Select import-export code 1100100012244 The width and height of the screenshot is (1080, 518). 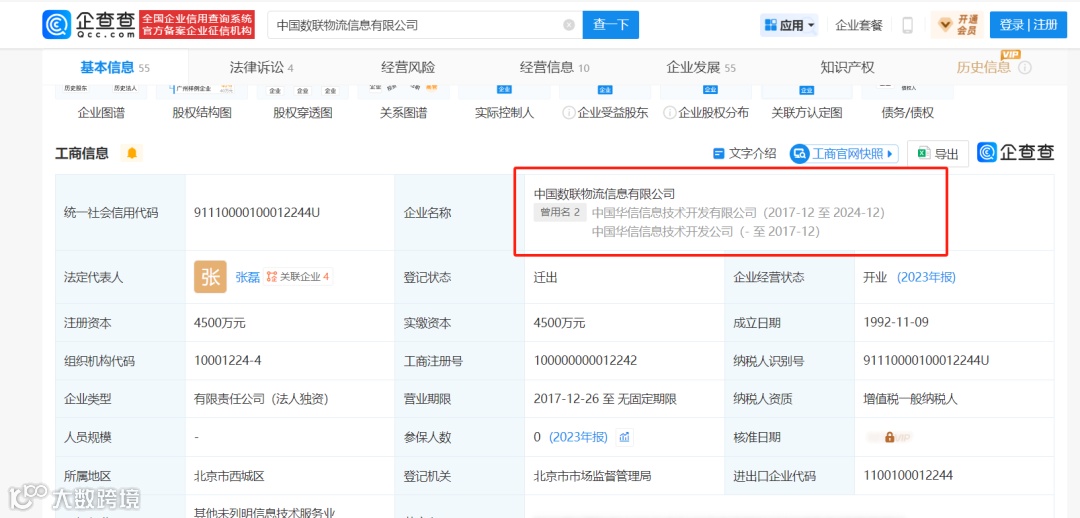point(908,475)
